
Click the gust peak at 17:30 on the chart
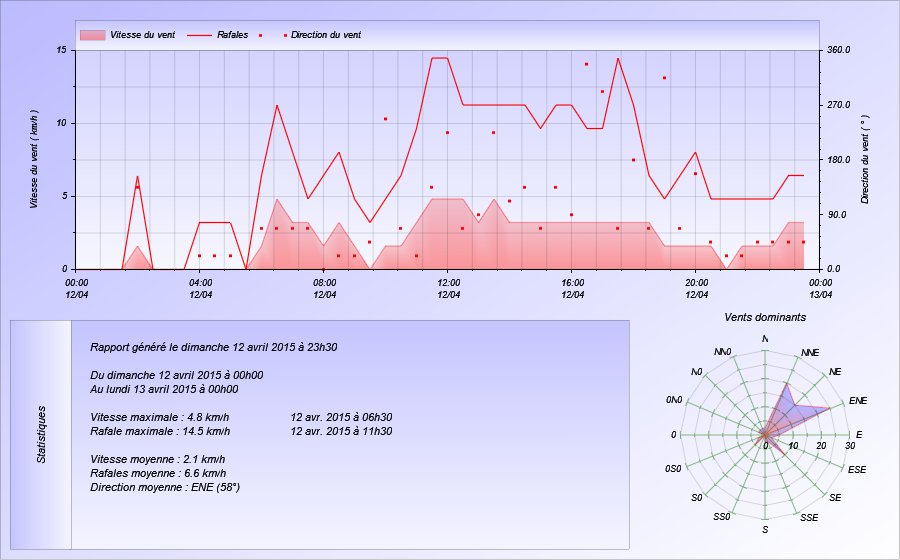pos(618,58)
